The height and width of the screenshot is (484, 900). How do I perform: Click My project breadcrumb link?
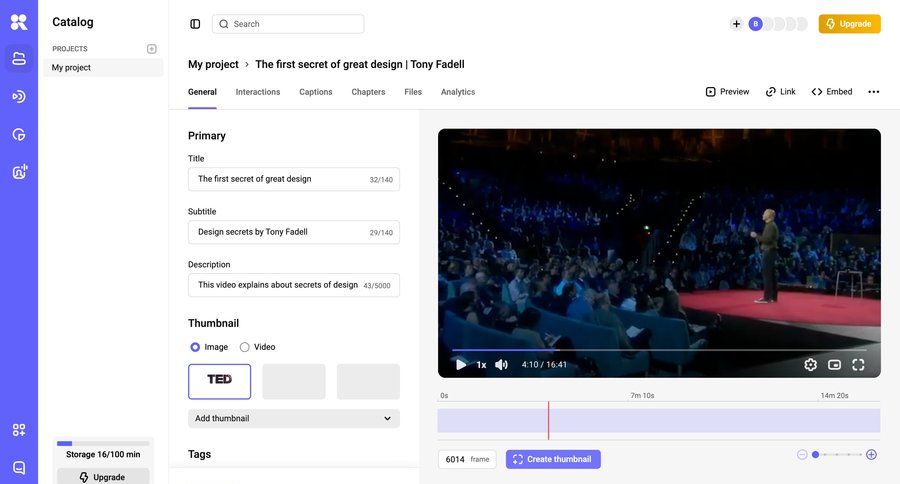[213, 64]
